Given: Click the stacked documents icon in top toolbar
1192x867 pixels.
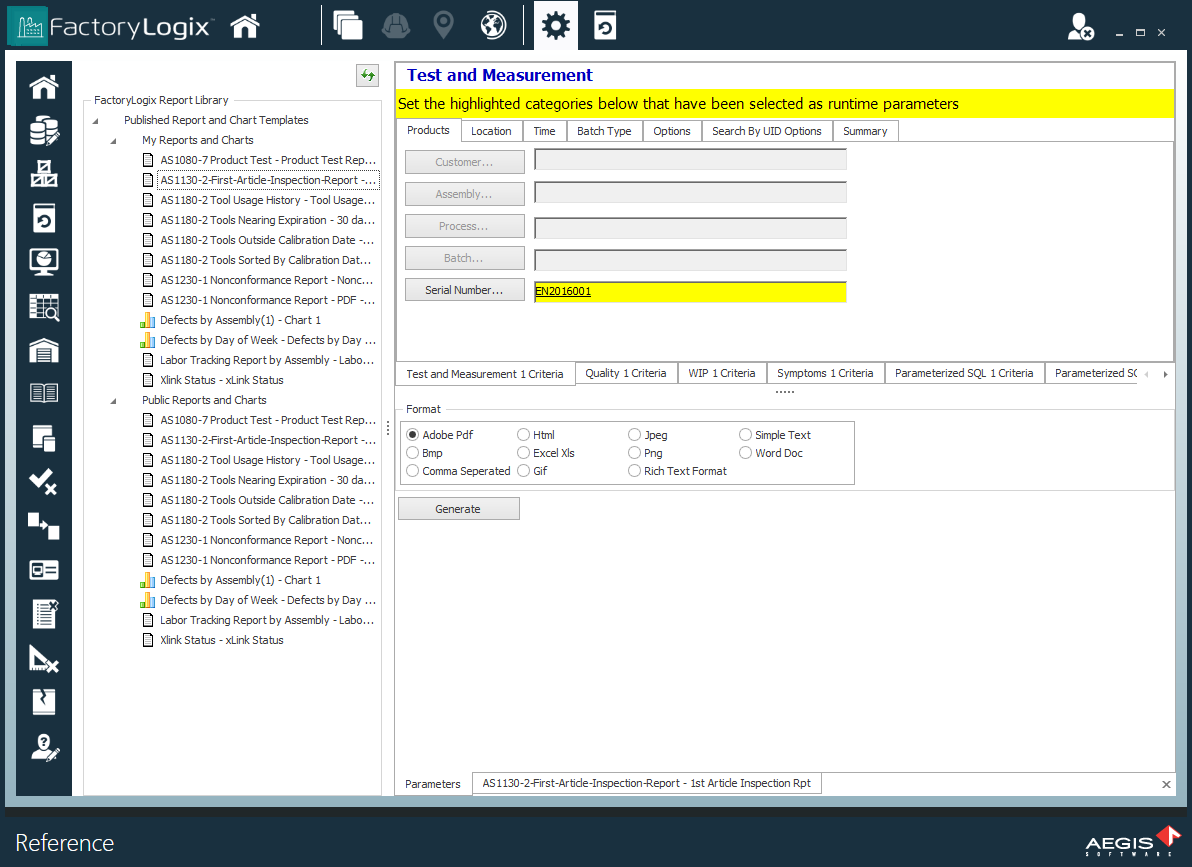Looking at the screenshot, I should coord(347,25).
